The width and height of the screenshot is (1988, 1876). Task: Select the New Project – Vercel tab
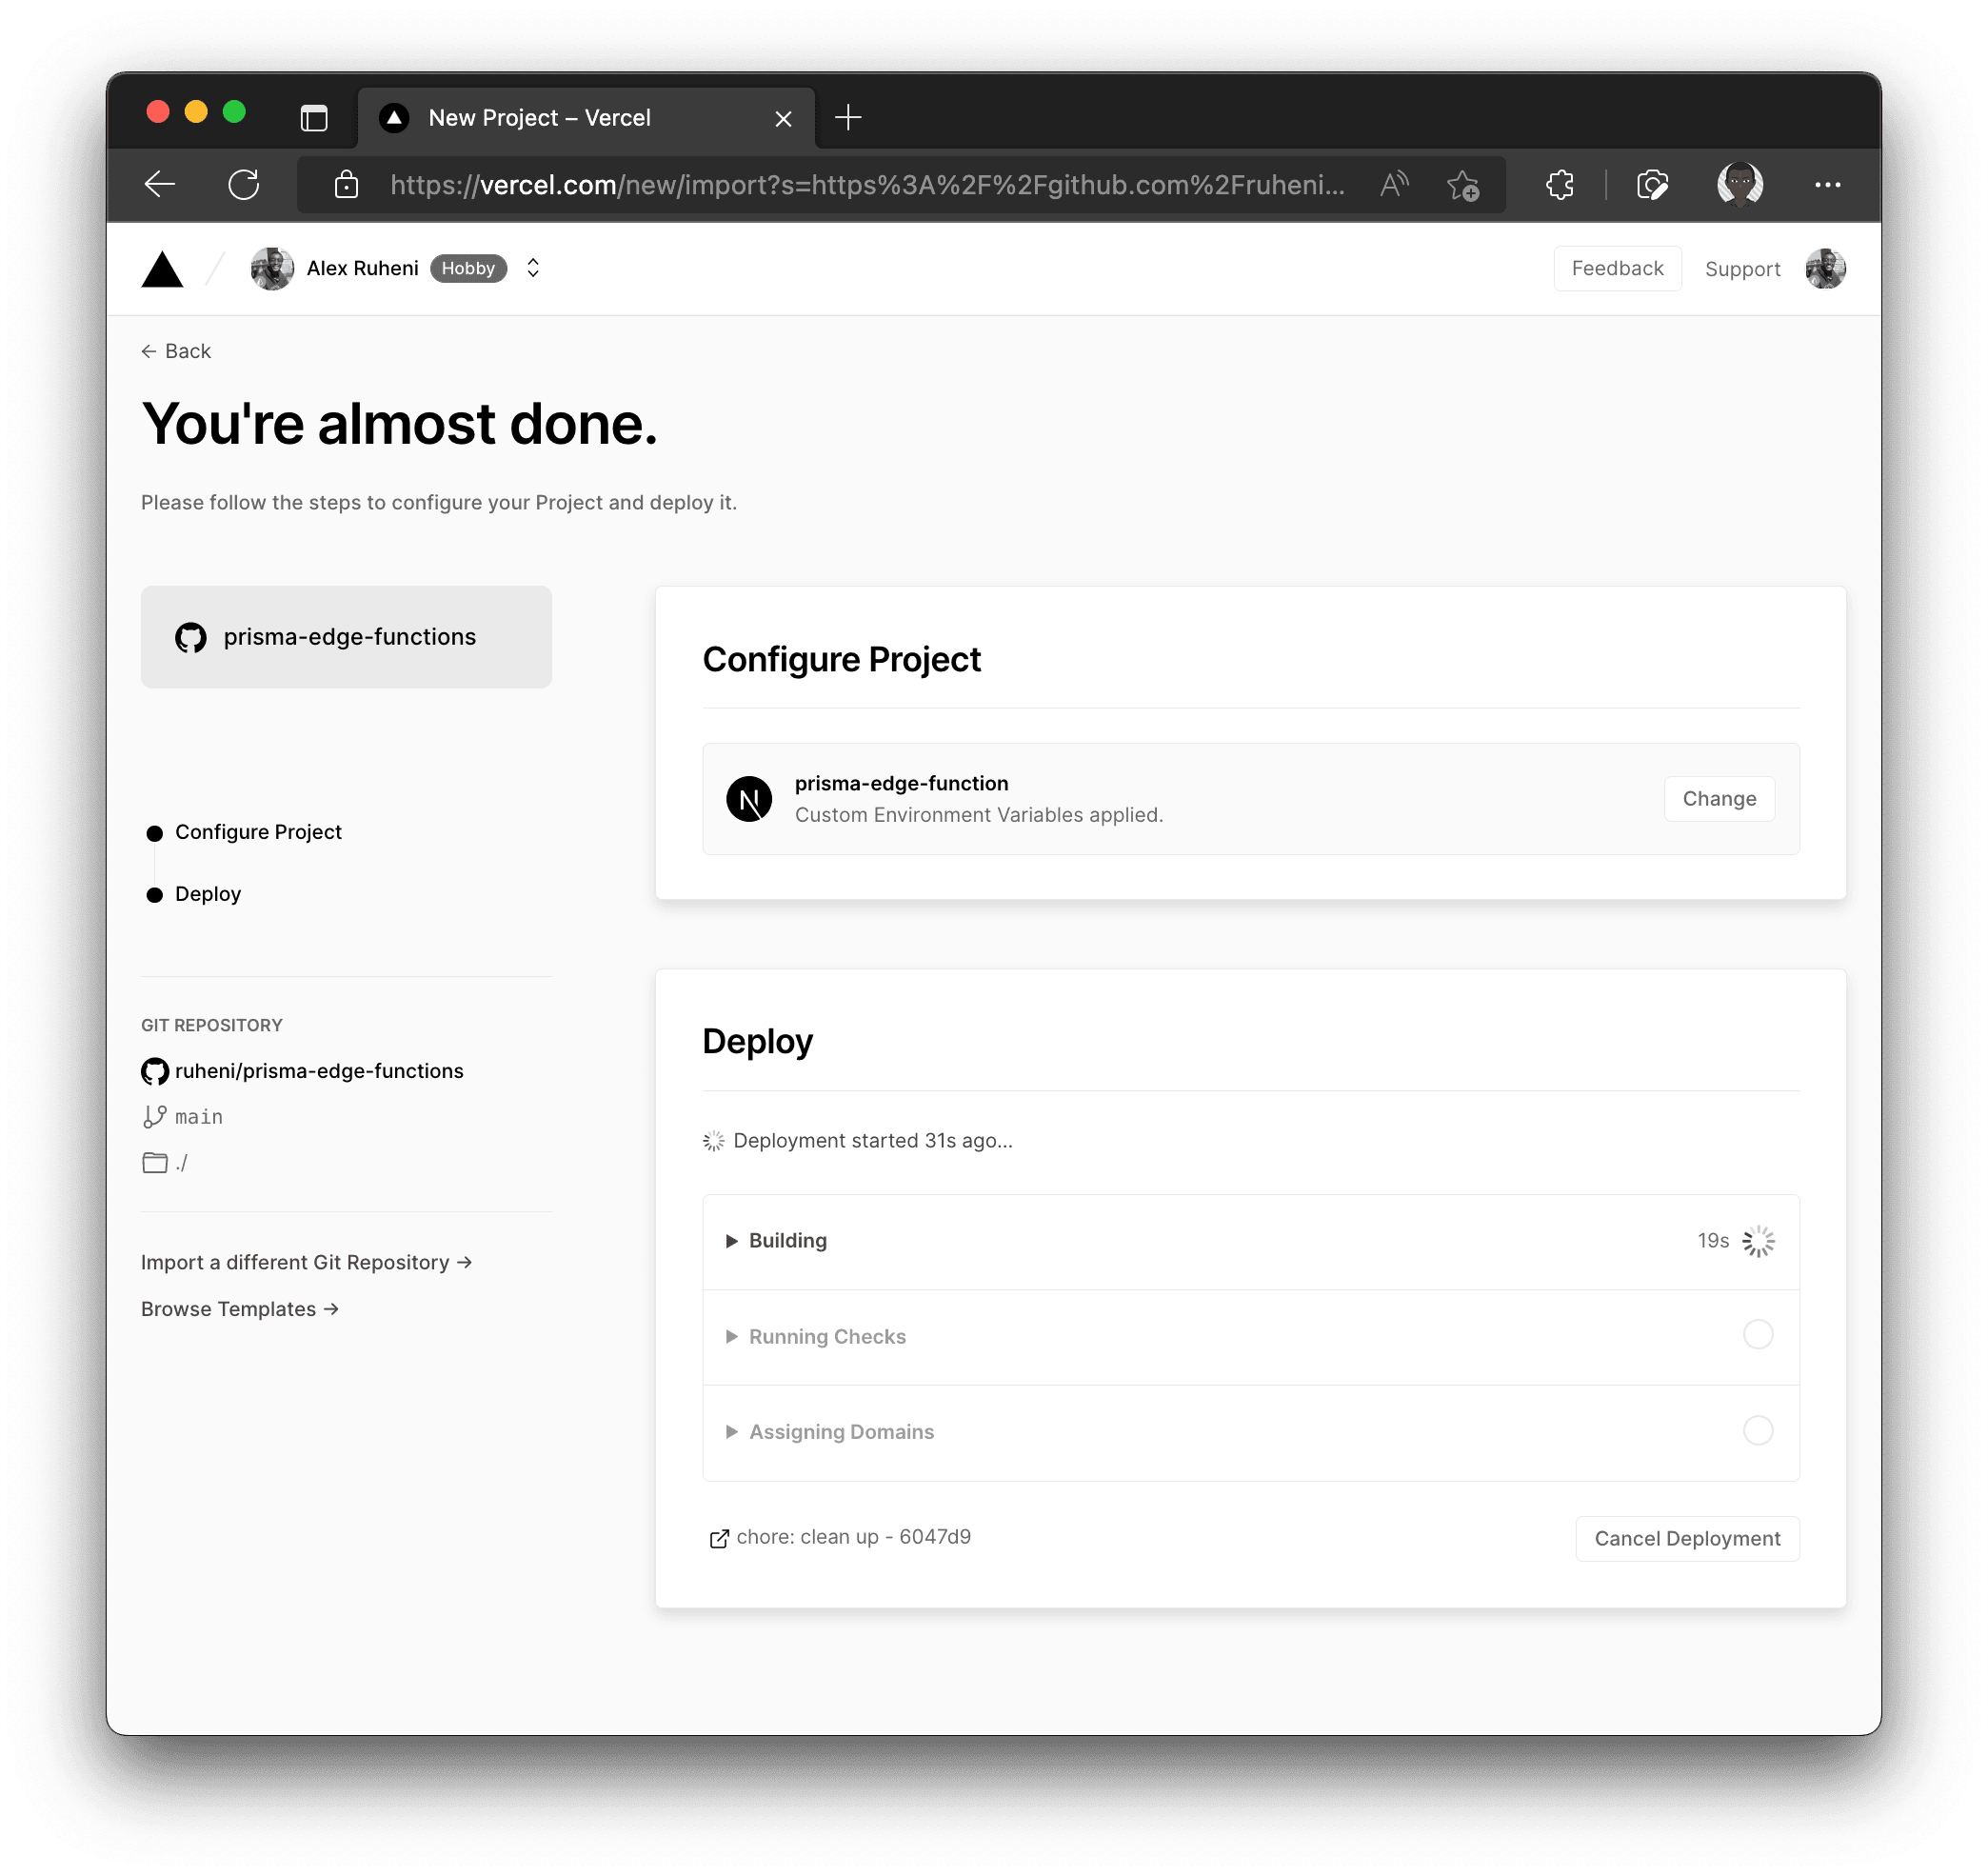pos(540,118)
